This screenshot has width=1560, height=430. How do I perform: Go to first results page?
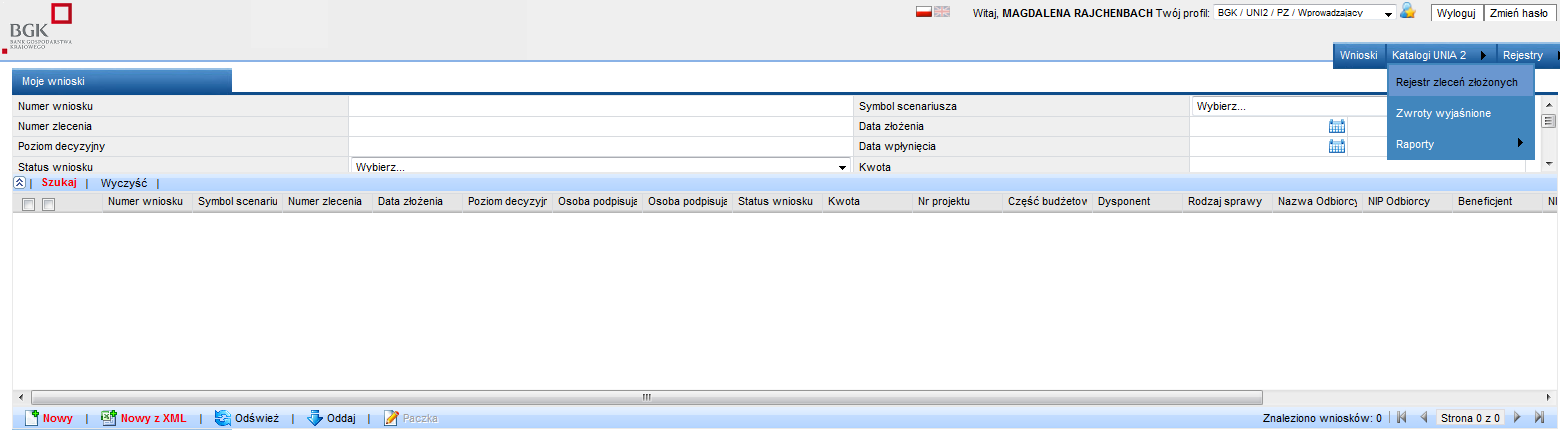(x=1402, y=418)
